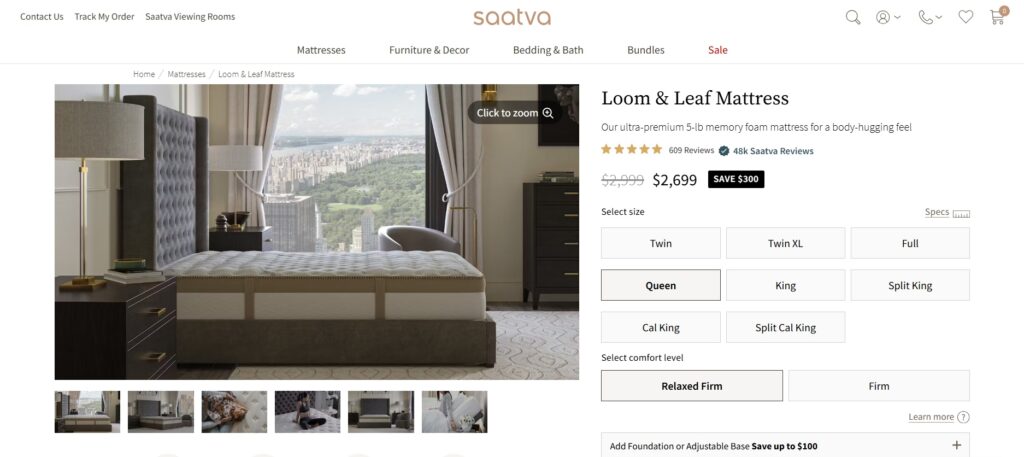This screenshot has height=457, width=1024.
Task: Open the phone contact icon
Action: (x=925, y=17)
